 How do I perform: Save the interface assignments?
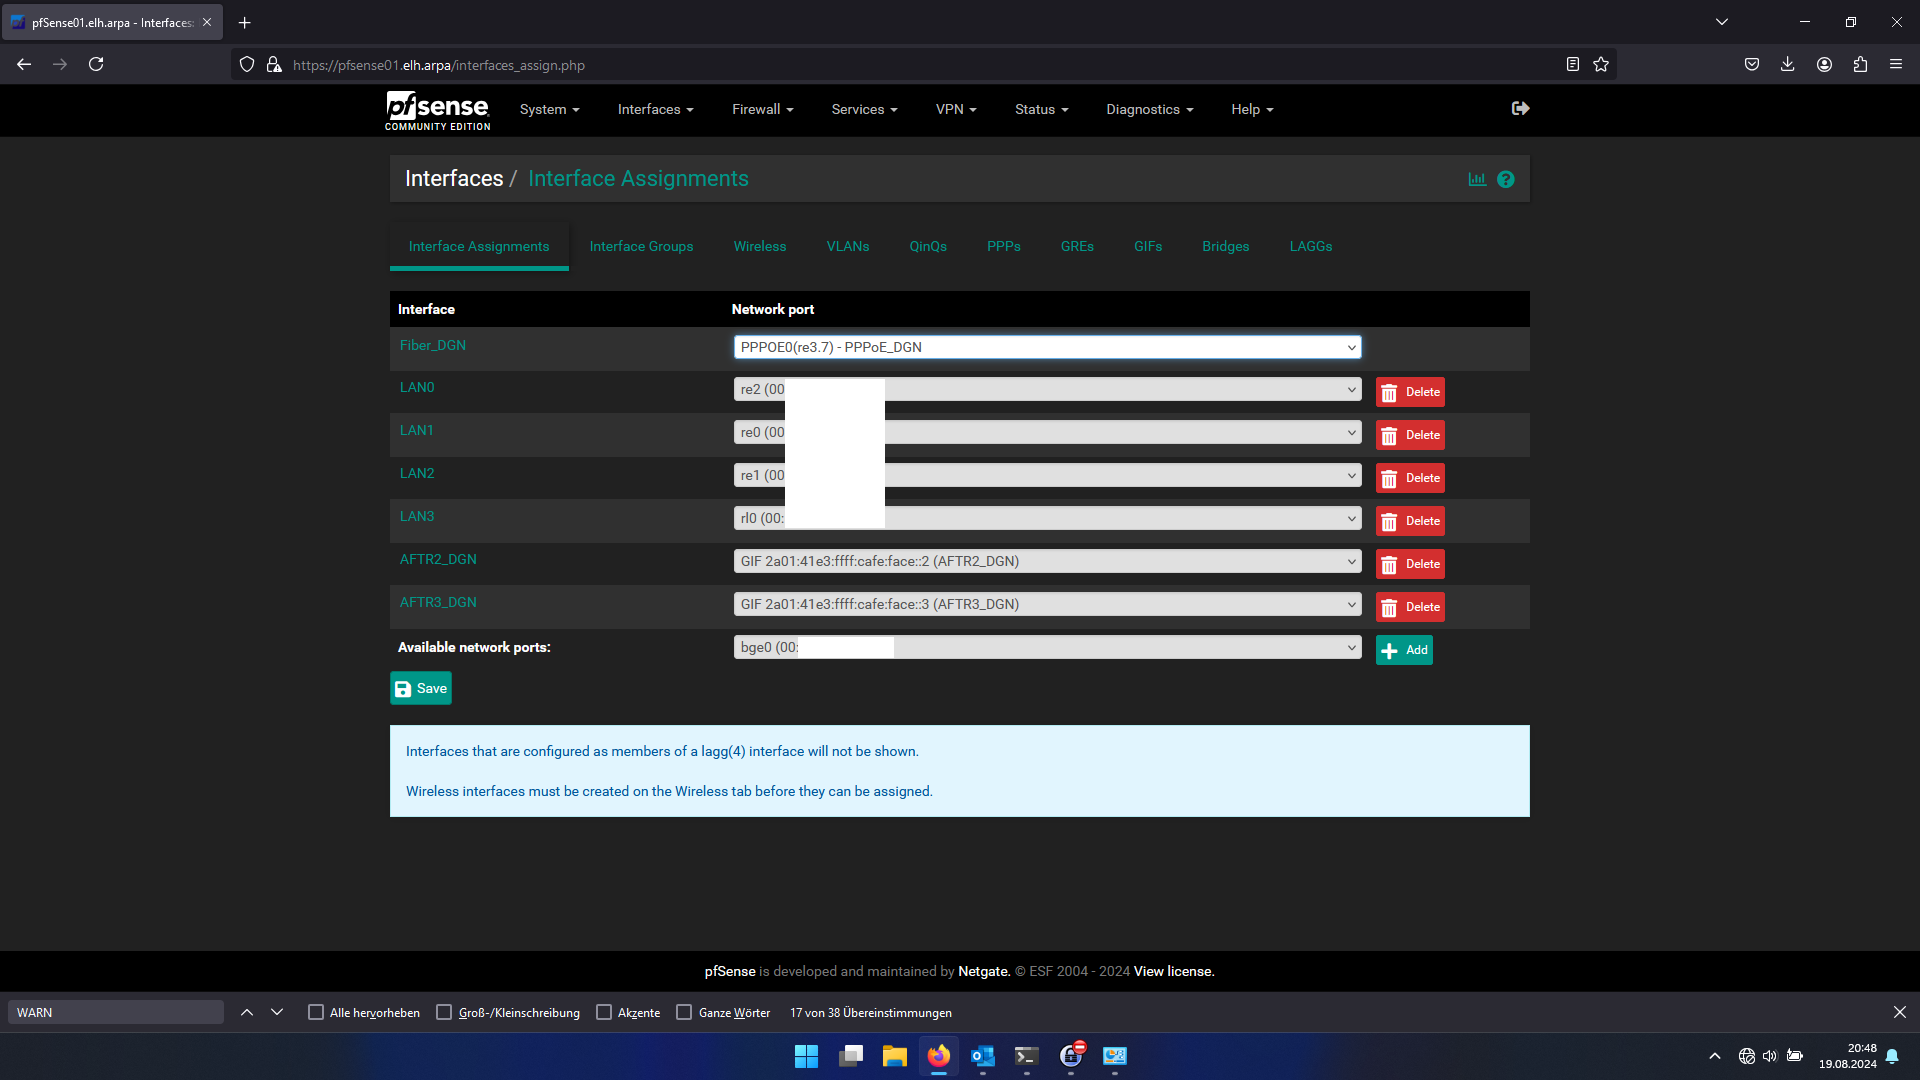pos(421,688)
